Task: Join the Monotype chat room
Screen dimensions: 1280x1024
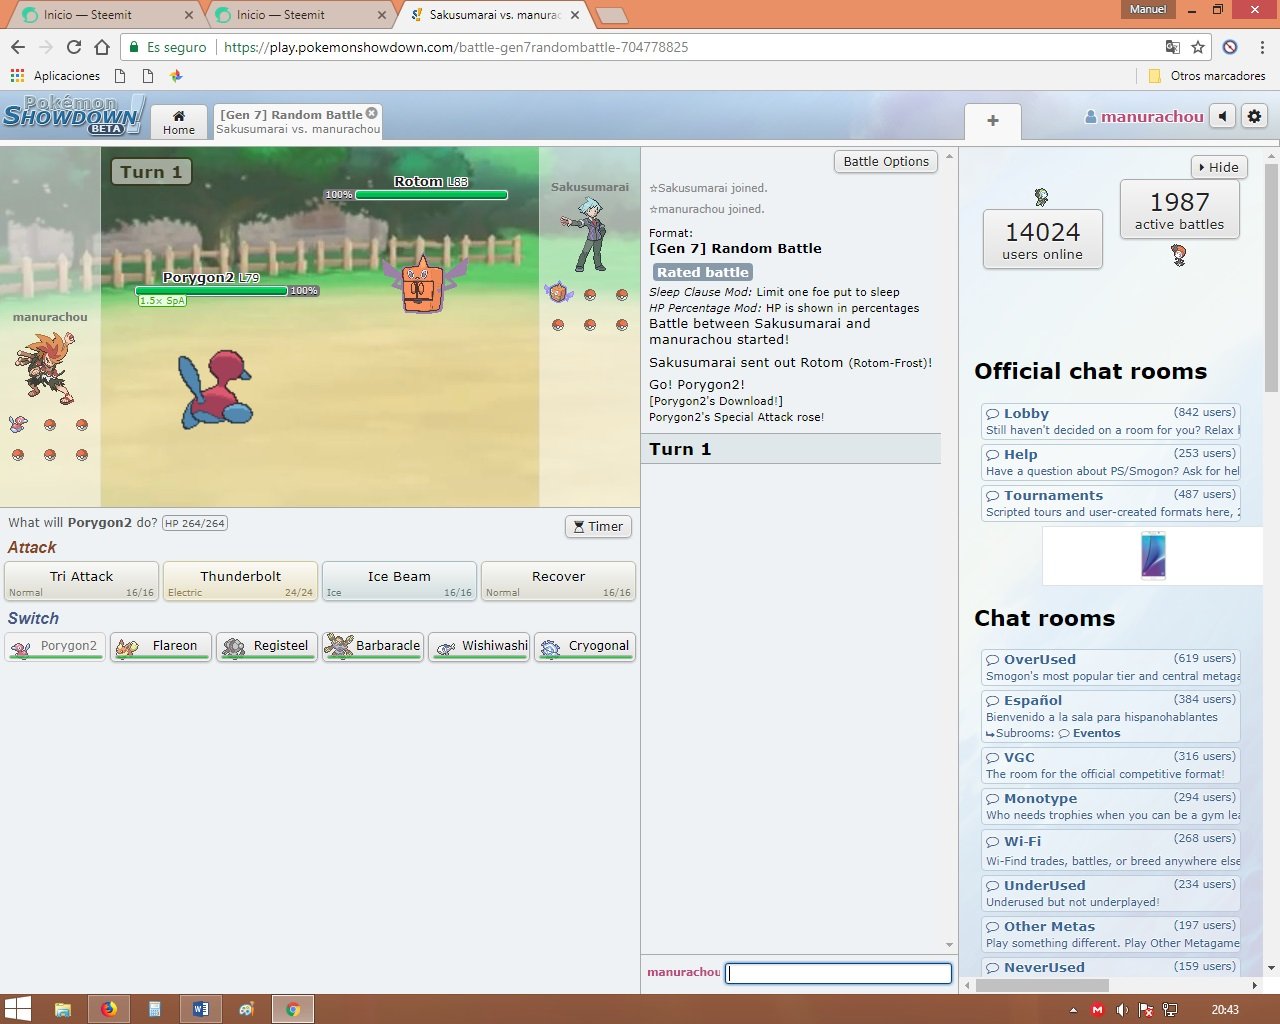Action: point(1111,806)
